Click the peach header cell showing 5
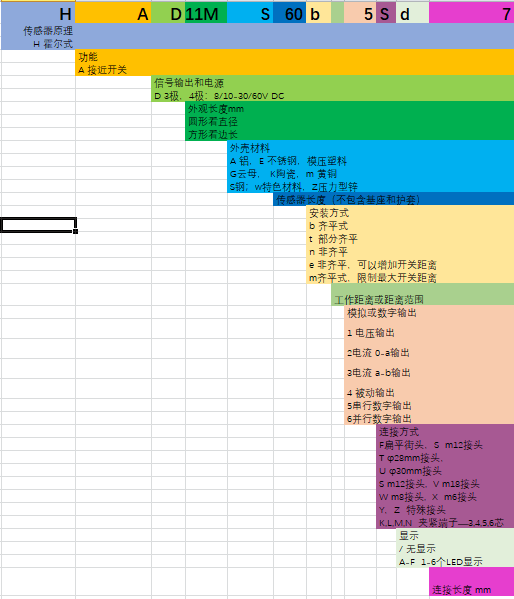514x599 pixels. [x=360, y=13]
